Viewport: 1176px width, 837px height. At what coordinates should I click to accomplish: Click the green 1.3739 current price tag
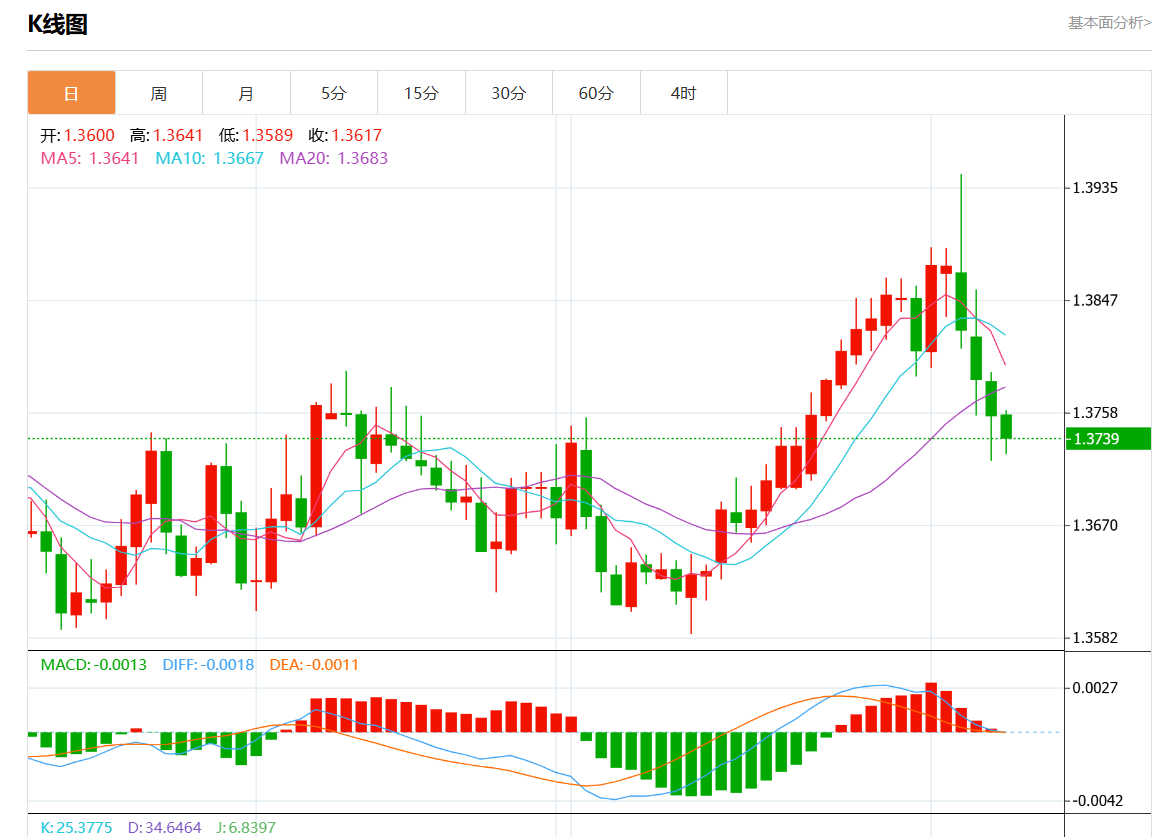coord(1108,439)
